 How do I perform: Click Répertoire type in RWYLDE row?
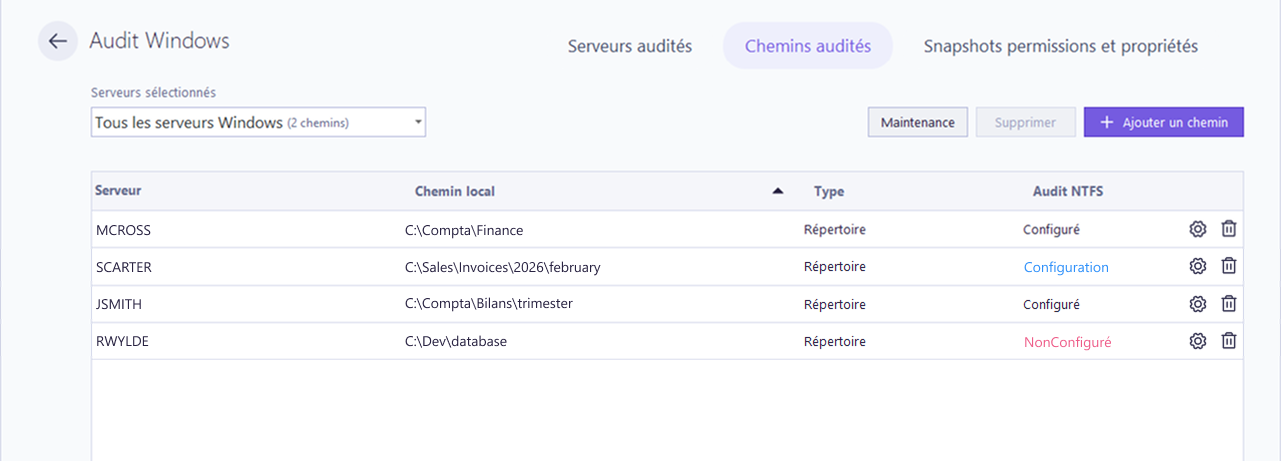pyautogui.click(x=835, y=342)
